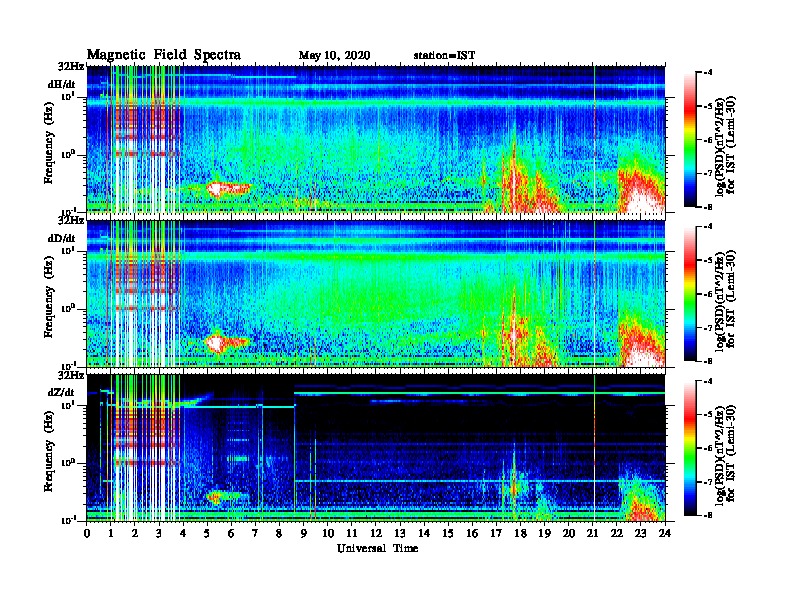Click hour 8 on the Universal Time axis

click(x=279, y=534)
